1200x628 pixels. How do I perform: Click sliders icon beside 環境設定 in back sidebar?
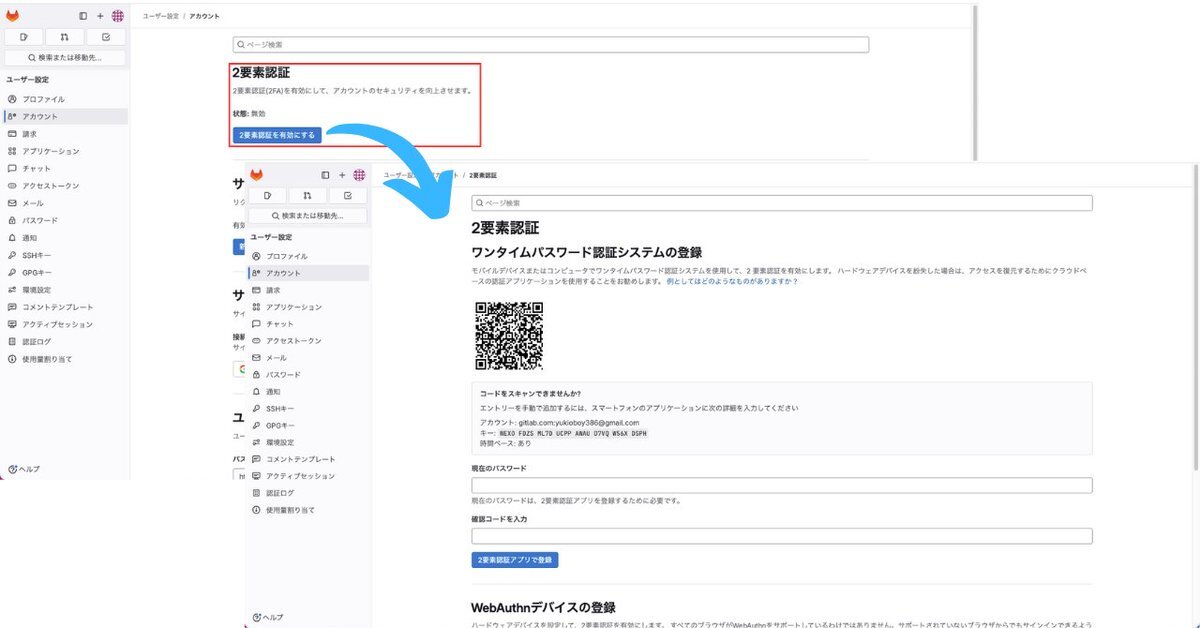point(12,290)
